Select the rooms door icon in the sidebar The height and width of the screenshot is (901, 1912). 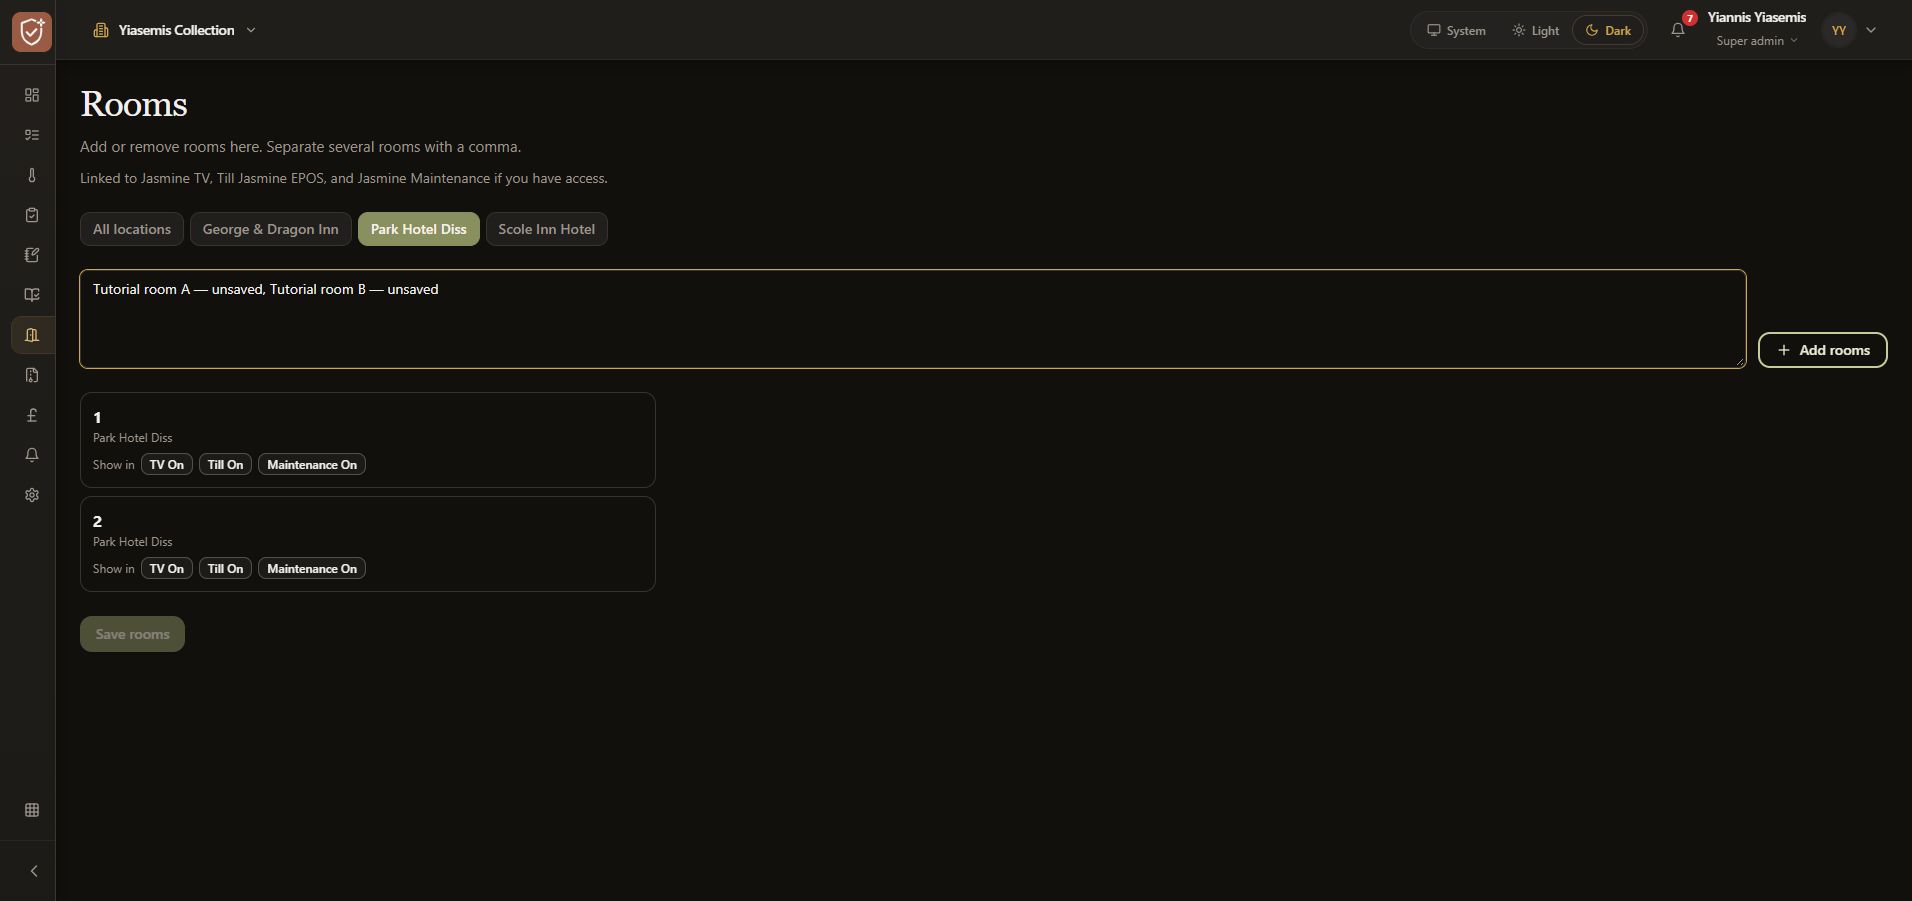tap(32, 335)
